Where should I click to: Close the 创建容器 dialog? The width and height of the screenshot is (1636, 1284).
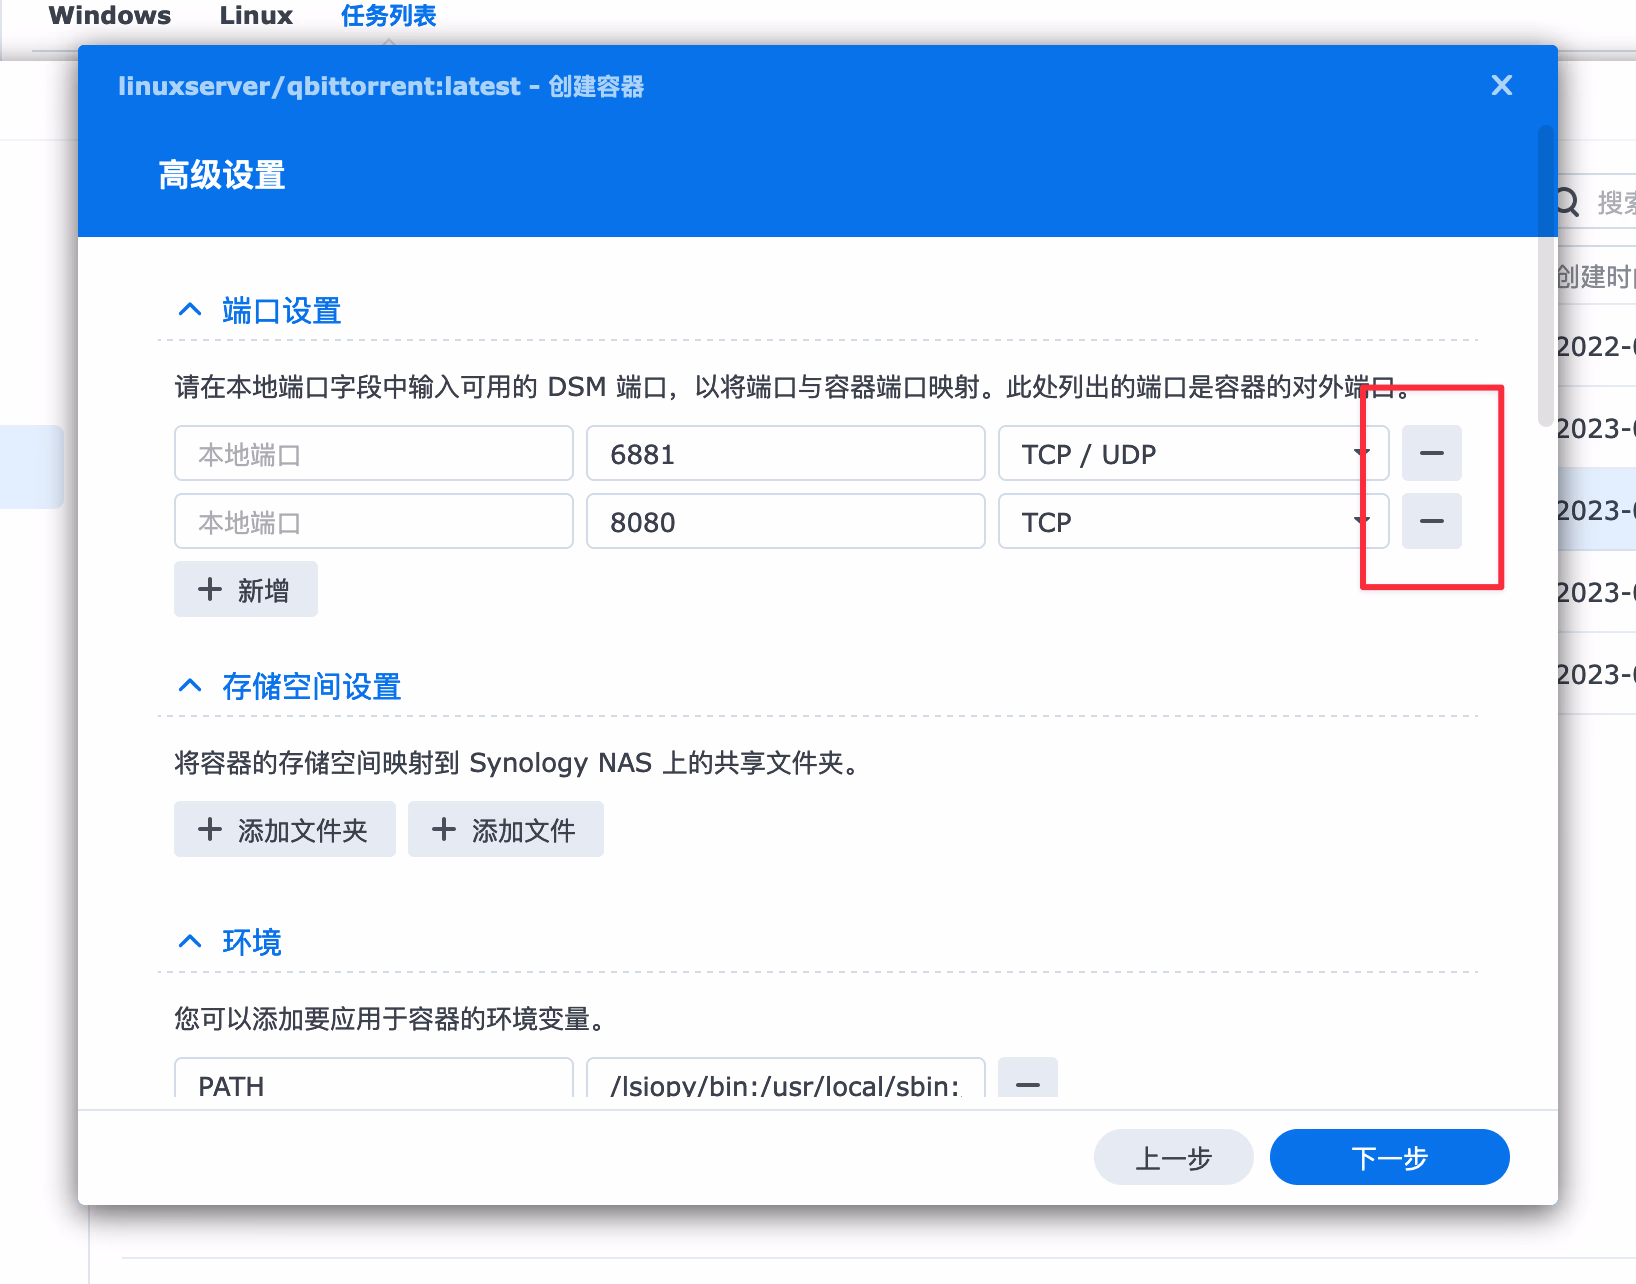pyautogui.click(x=1501, y=86)
